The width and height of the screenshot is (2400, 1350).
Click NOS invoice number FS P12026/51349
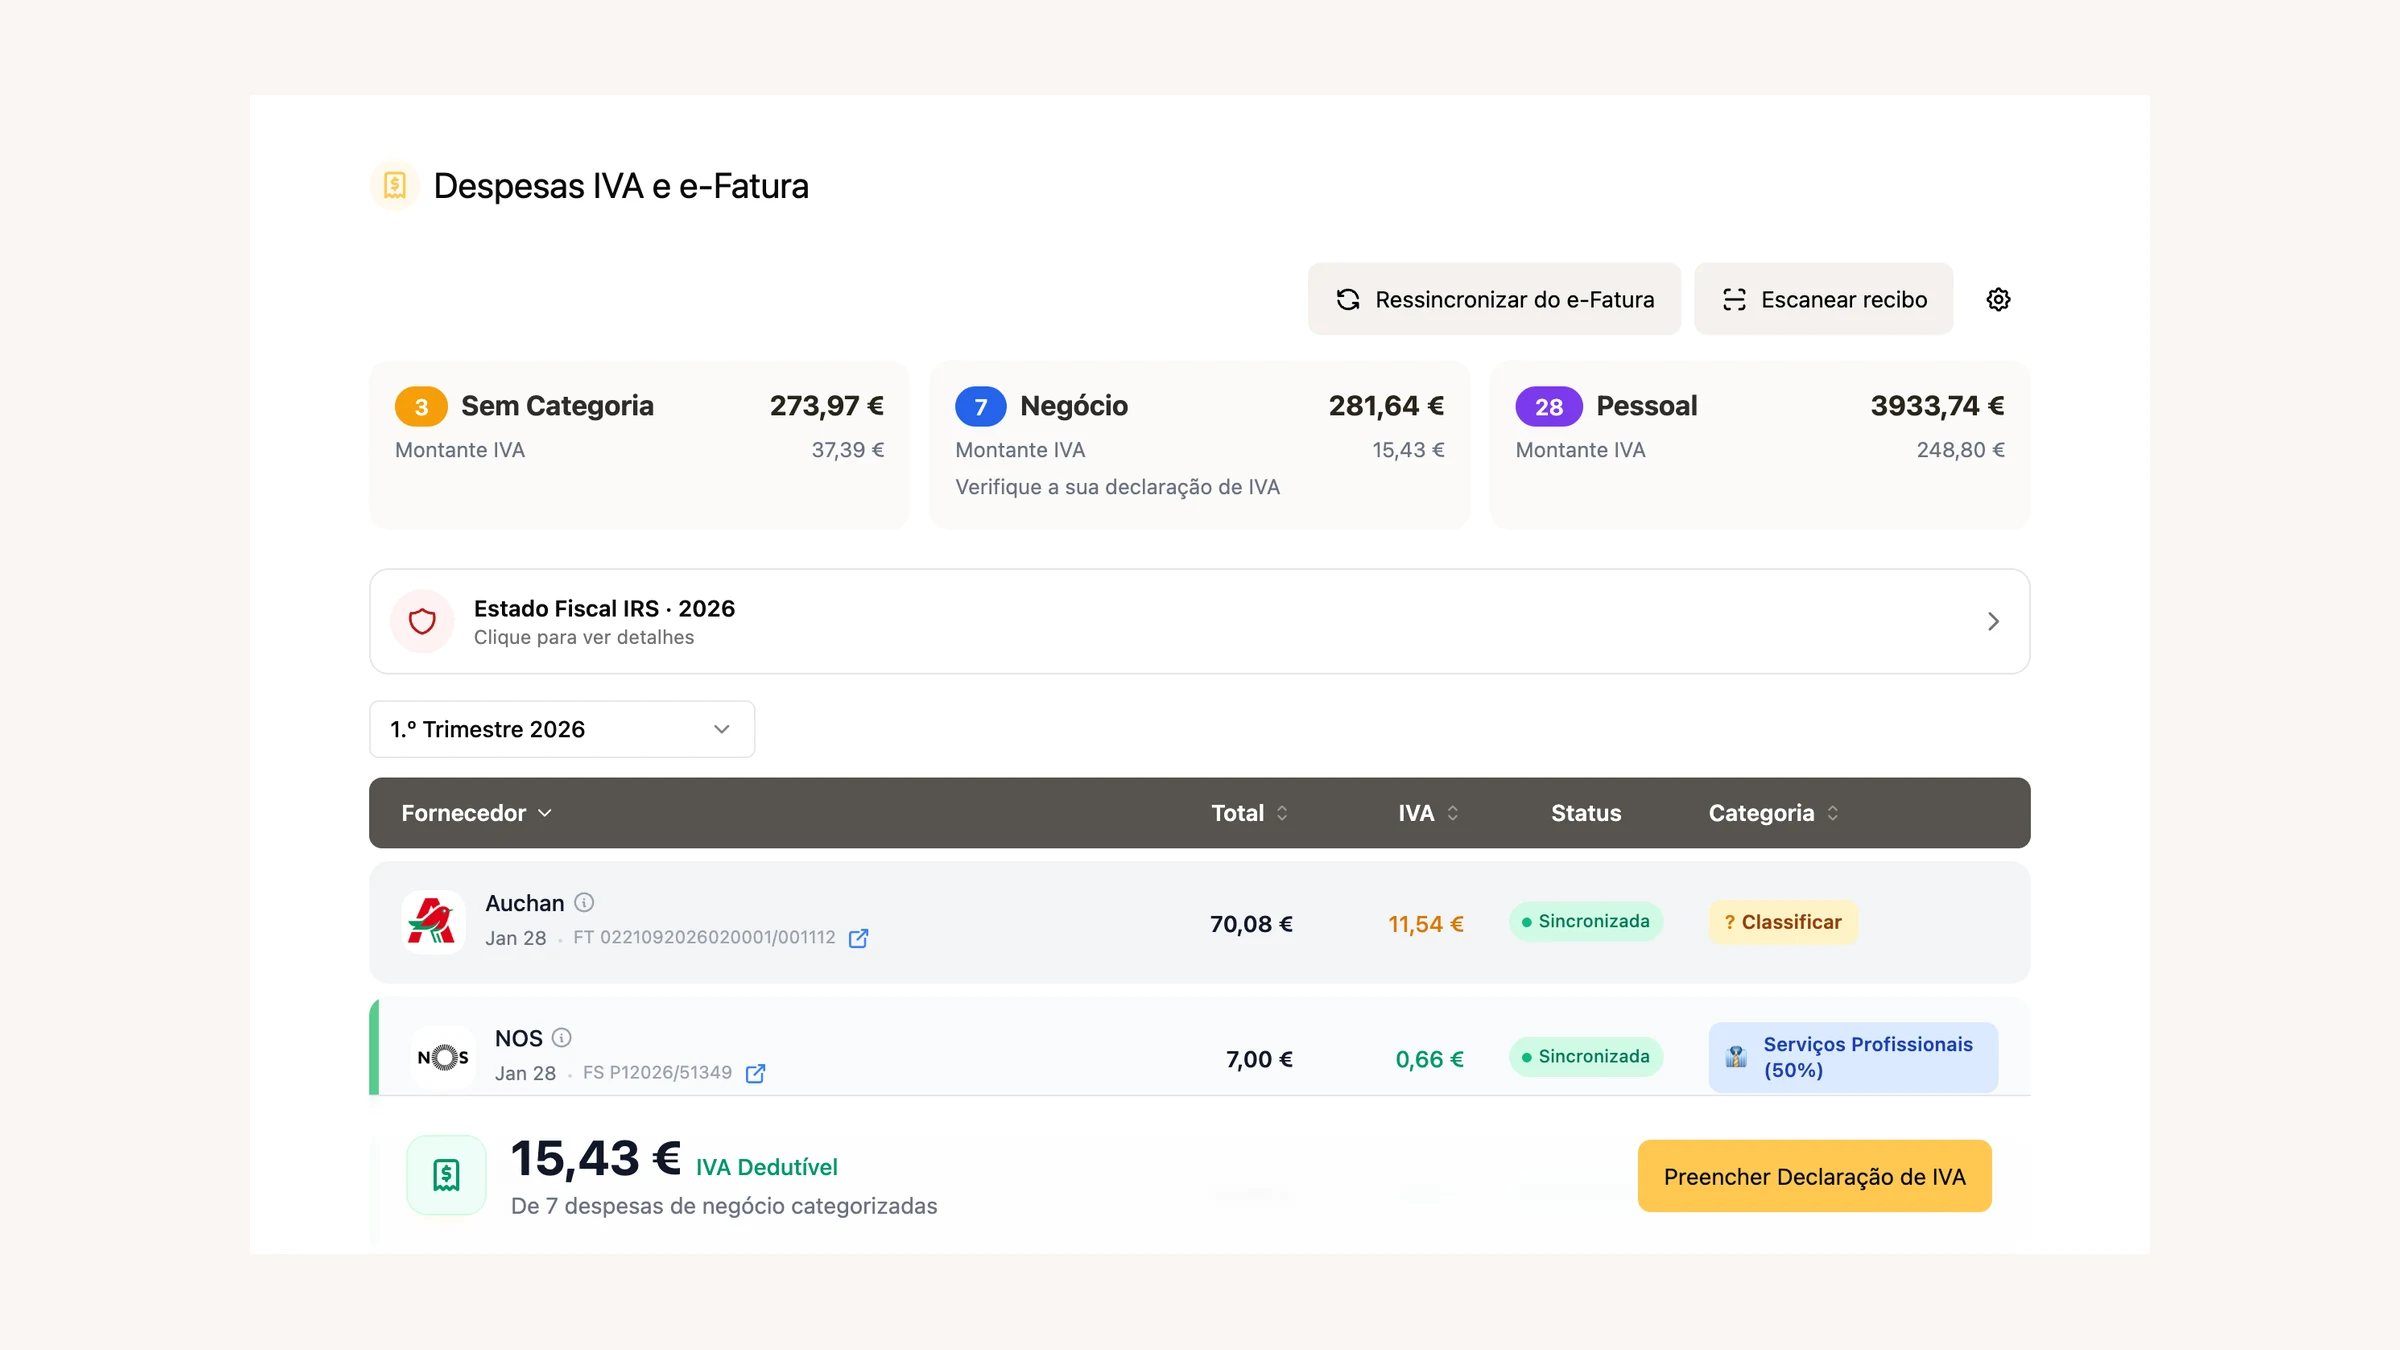pyautogui.click(x=657, y=1072)
